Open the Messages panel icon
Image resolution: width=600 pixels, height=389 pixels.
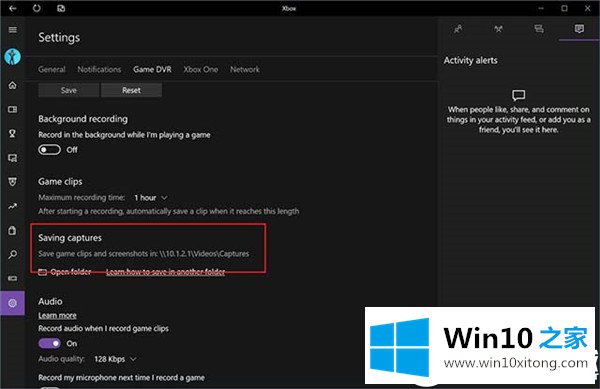click(x=539, y=29)
